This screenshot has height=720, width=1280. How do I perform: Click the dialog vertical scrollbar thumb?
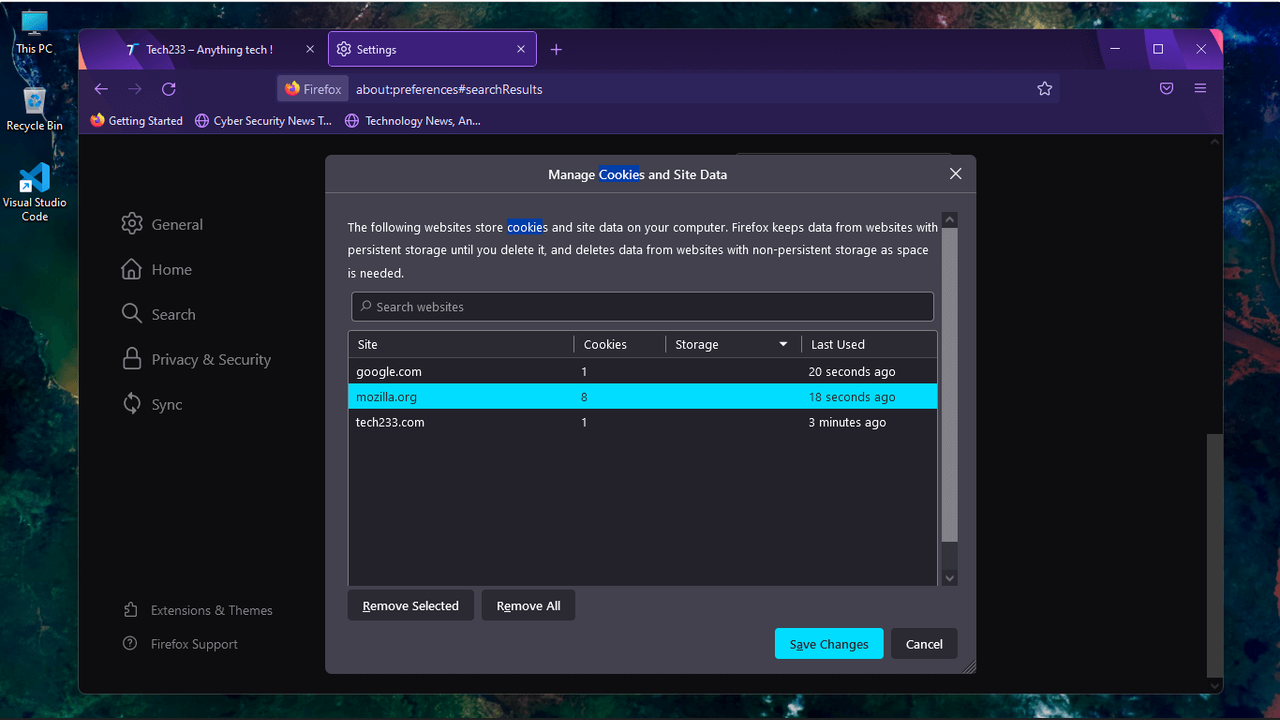pos(950,385)
